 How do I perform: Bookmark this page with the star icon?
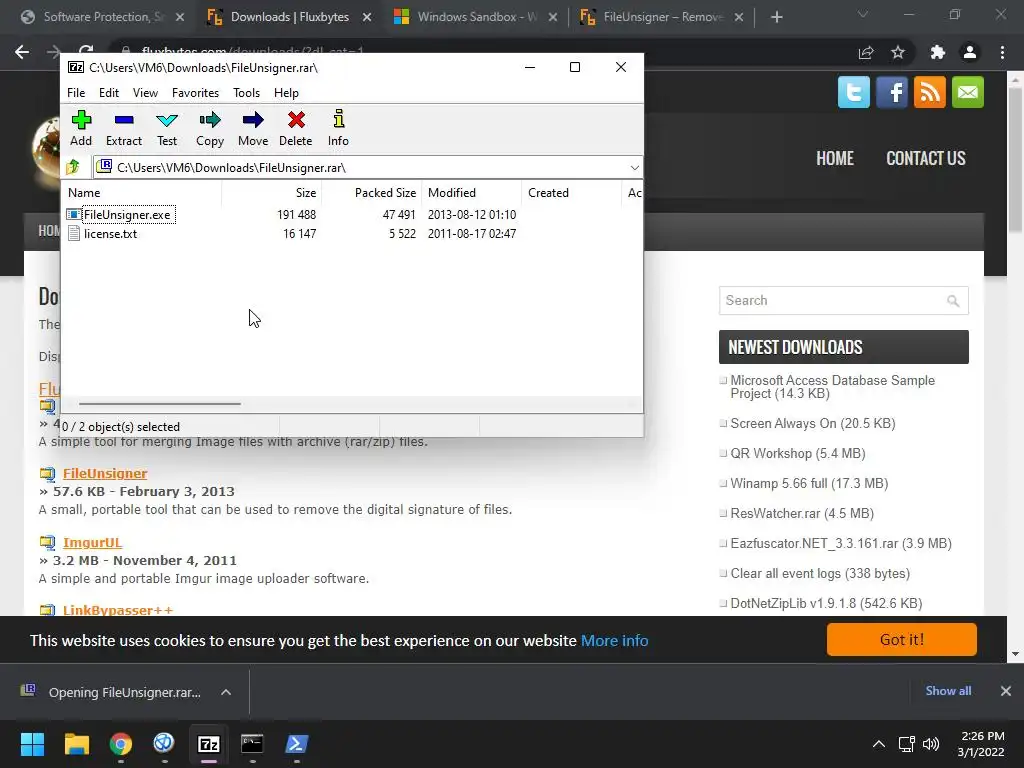(898, 52)
